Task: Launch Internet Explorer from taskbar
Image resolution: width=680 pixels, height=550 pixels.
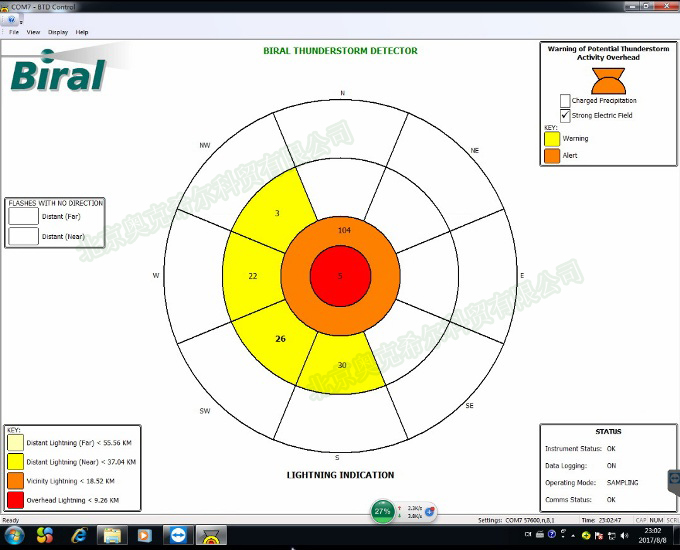Action: point(79,536)
